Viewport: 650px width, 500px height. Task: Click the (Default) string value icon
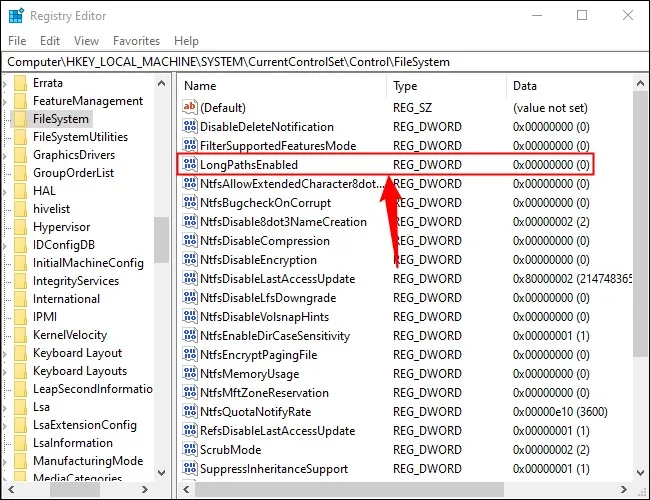[x=189, y=107]
